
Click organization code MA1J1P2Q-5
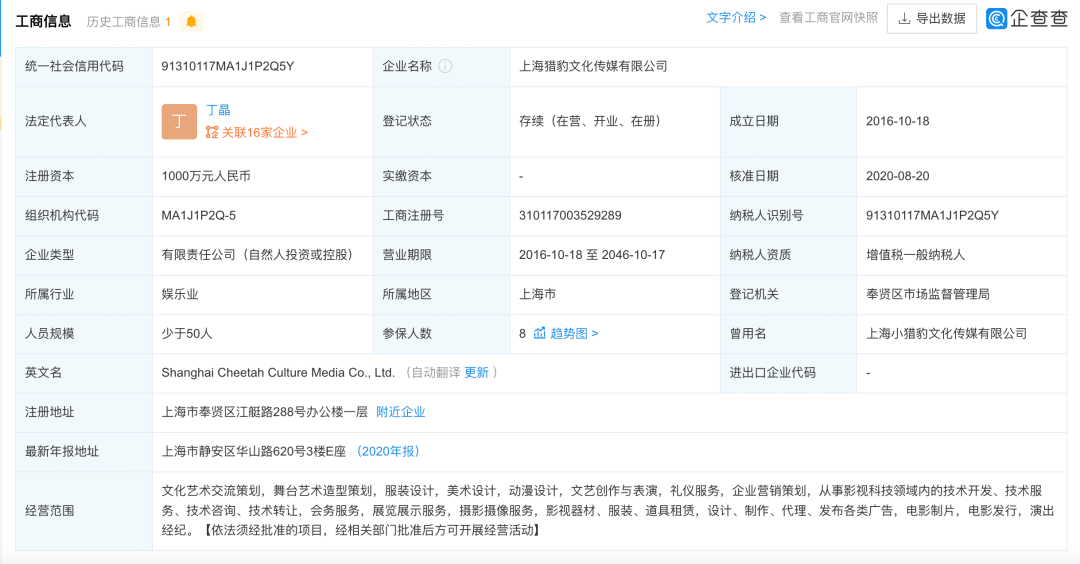(x=198, y=216)
